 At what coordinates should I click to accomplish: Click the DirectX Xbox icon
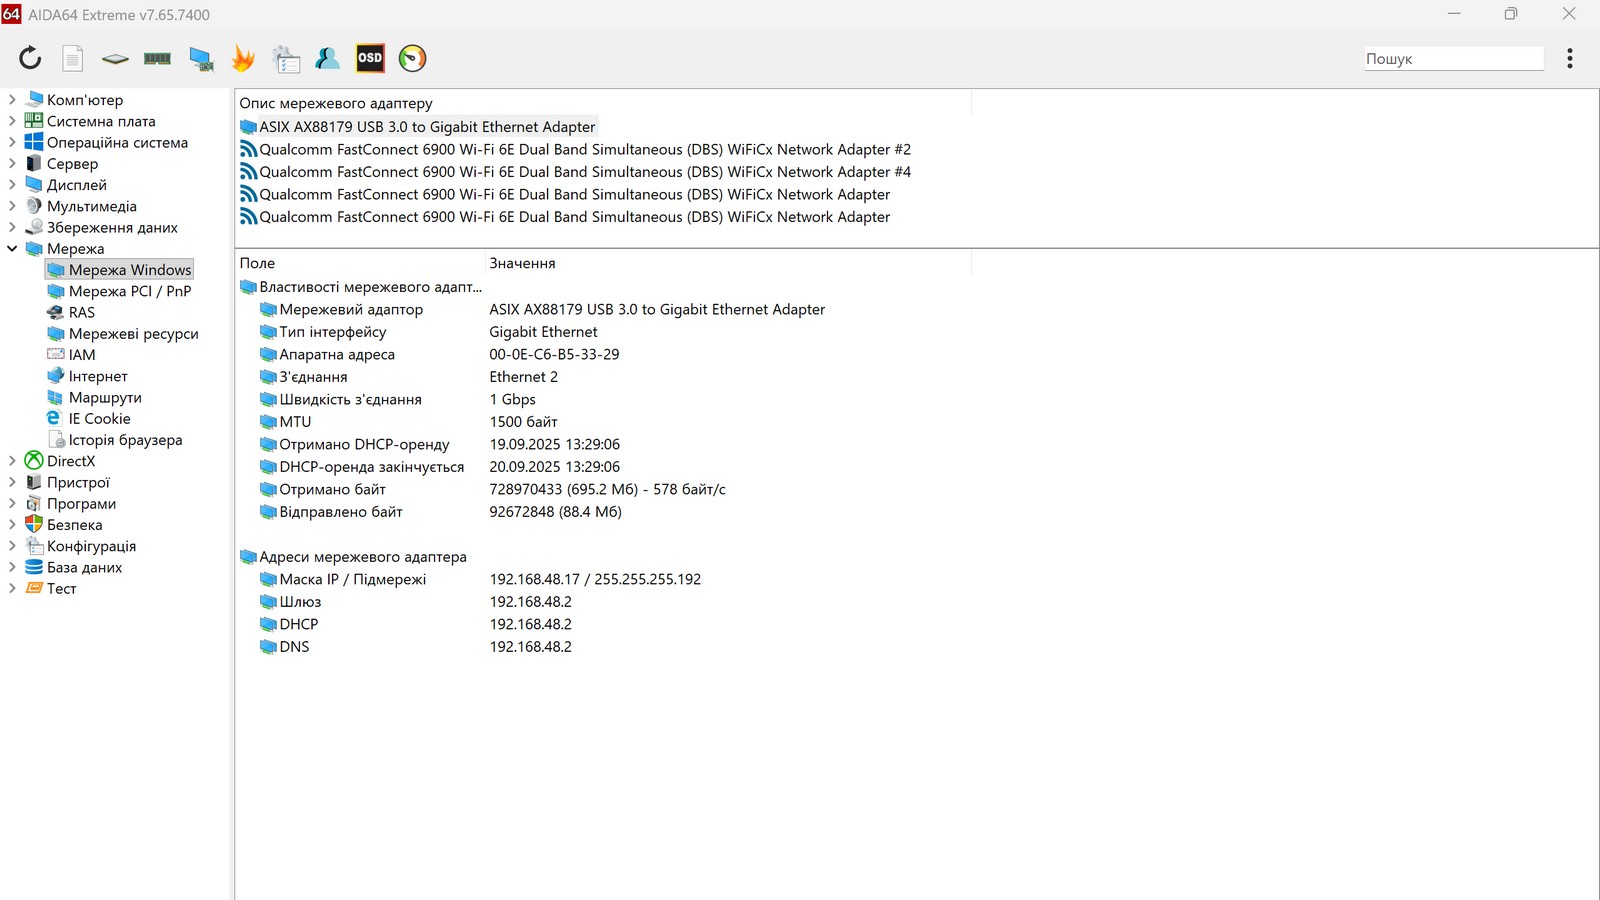tap(34, 461)
